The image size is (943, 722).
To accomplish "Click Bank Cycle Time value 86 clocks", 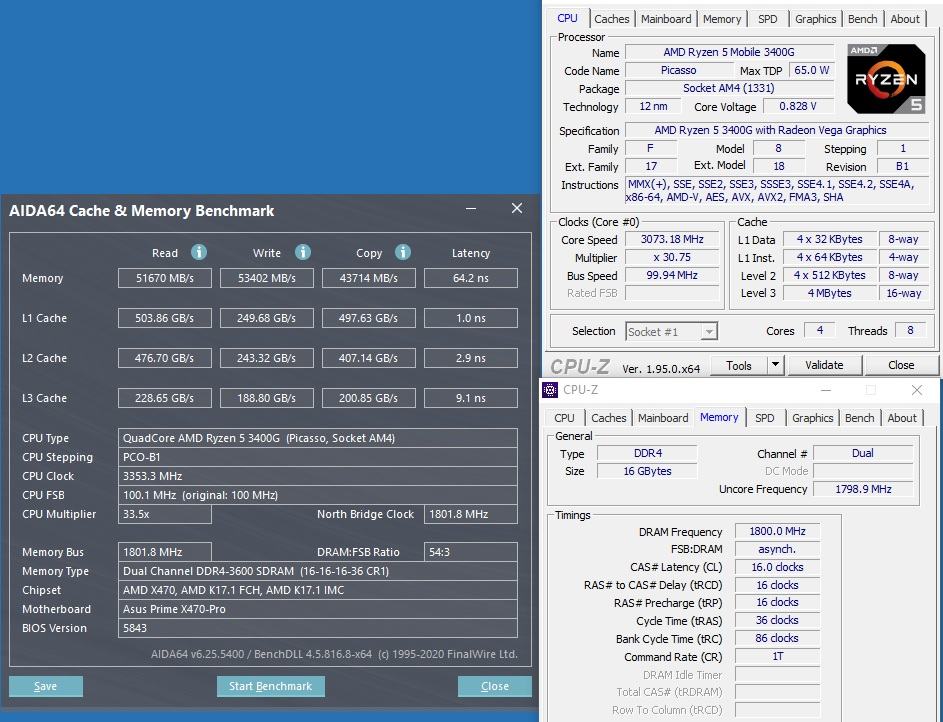I will (777, 638).
